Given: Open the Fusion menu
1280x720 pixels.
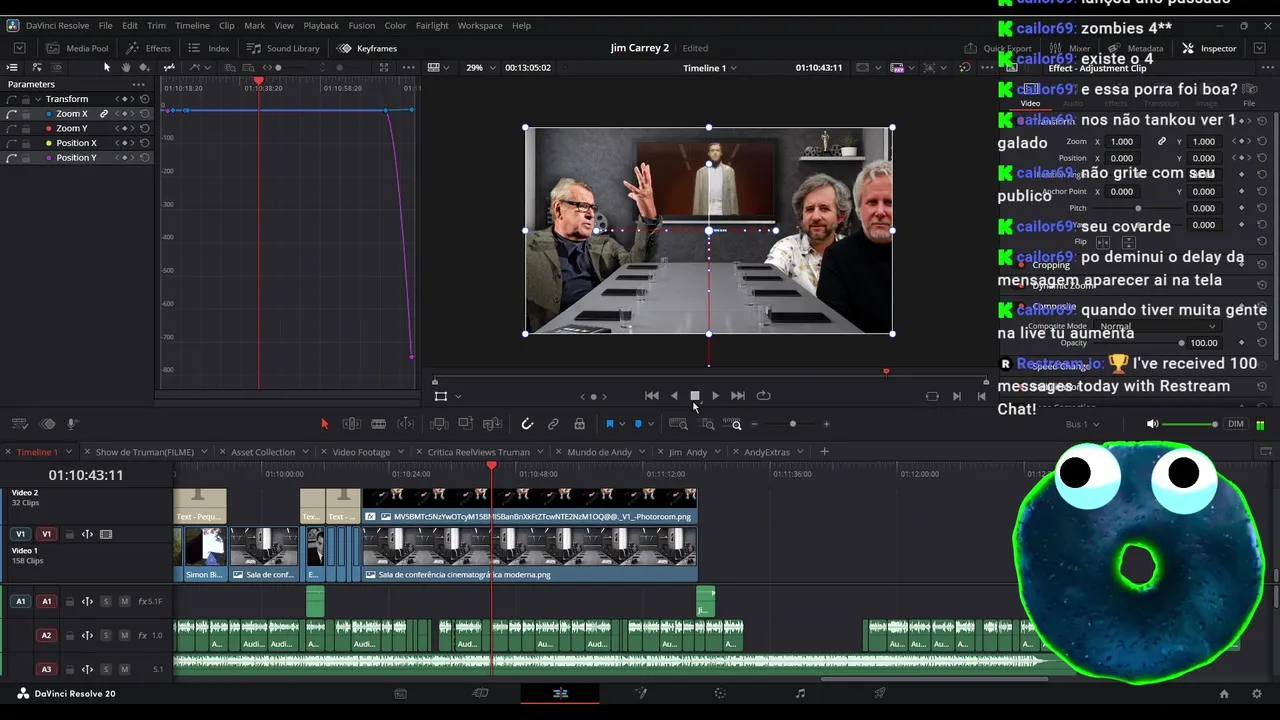Looking at the screenshot, I should coord(362,25).
